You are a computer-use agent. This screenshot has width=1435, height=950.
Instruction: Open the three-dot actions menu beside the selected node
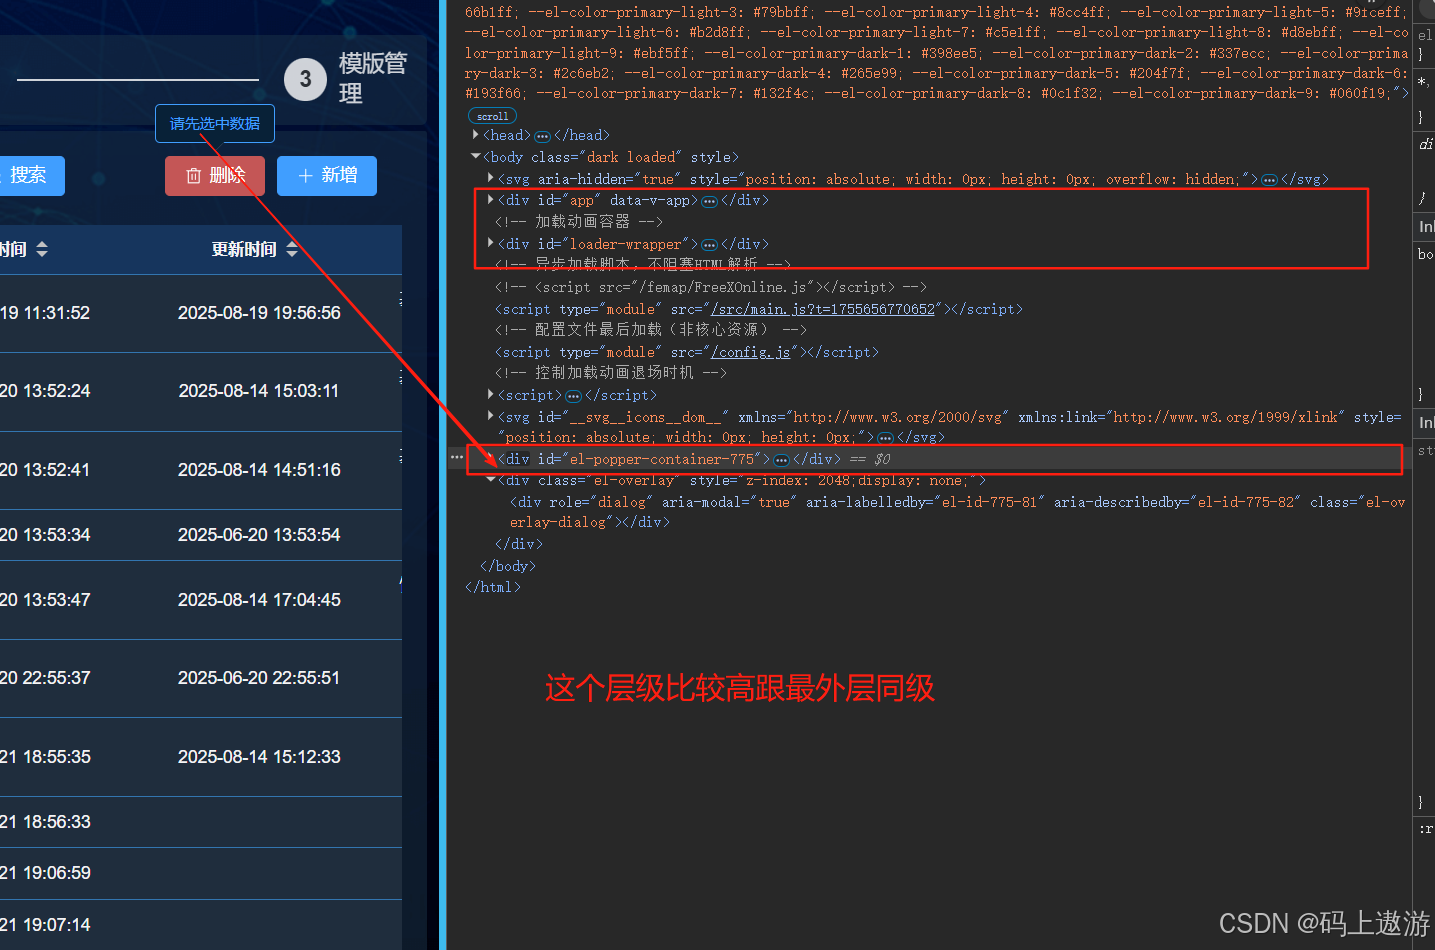(x=457, y=457)
